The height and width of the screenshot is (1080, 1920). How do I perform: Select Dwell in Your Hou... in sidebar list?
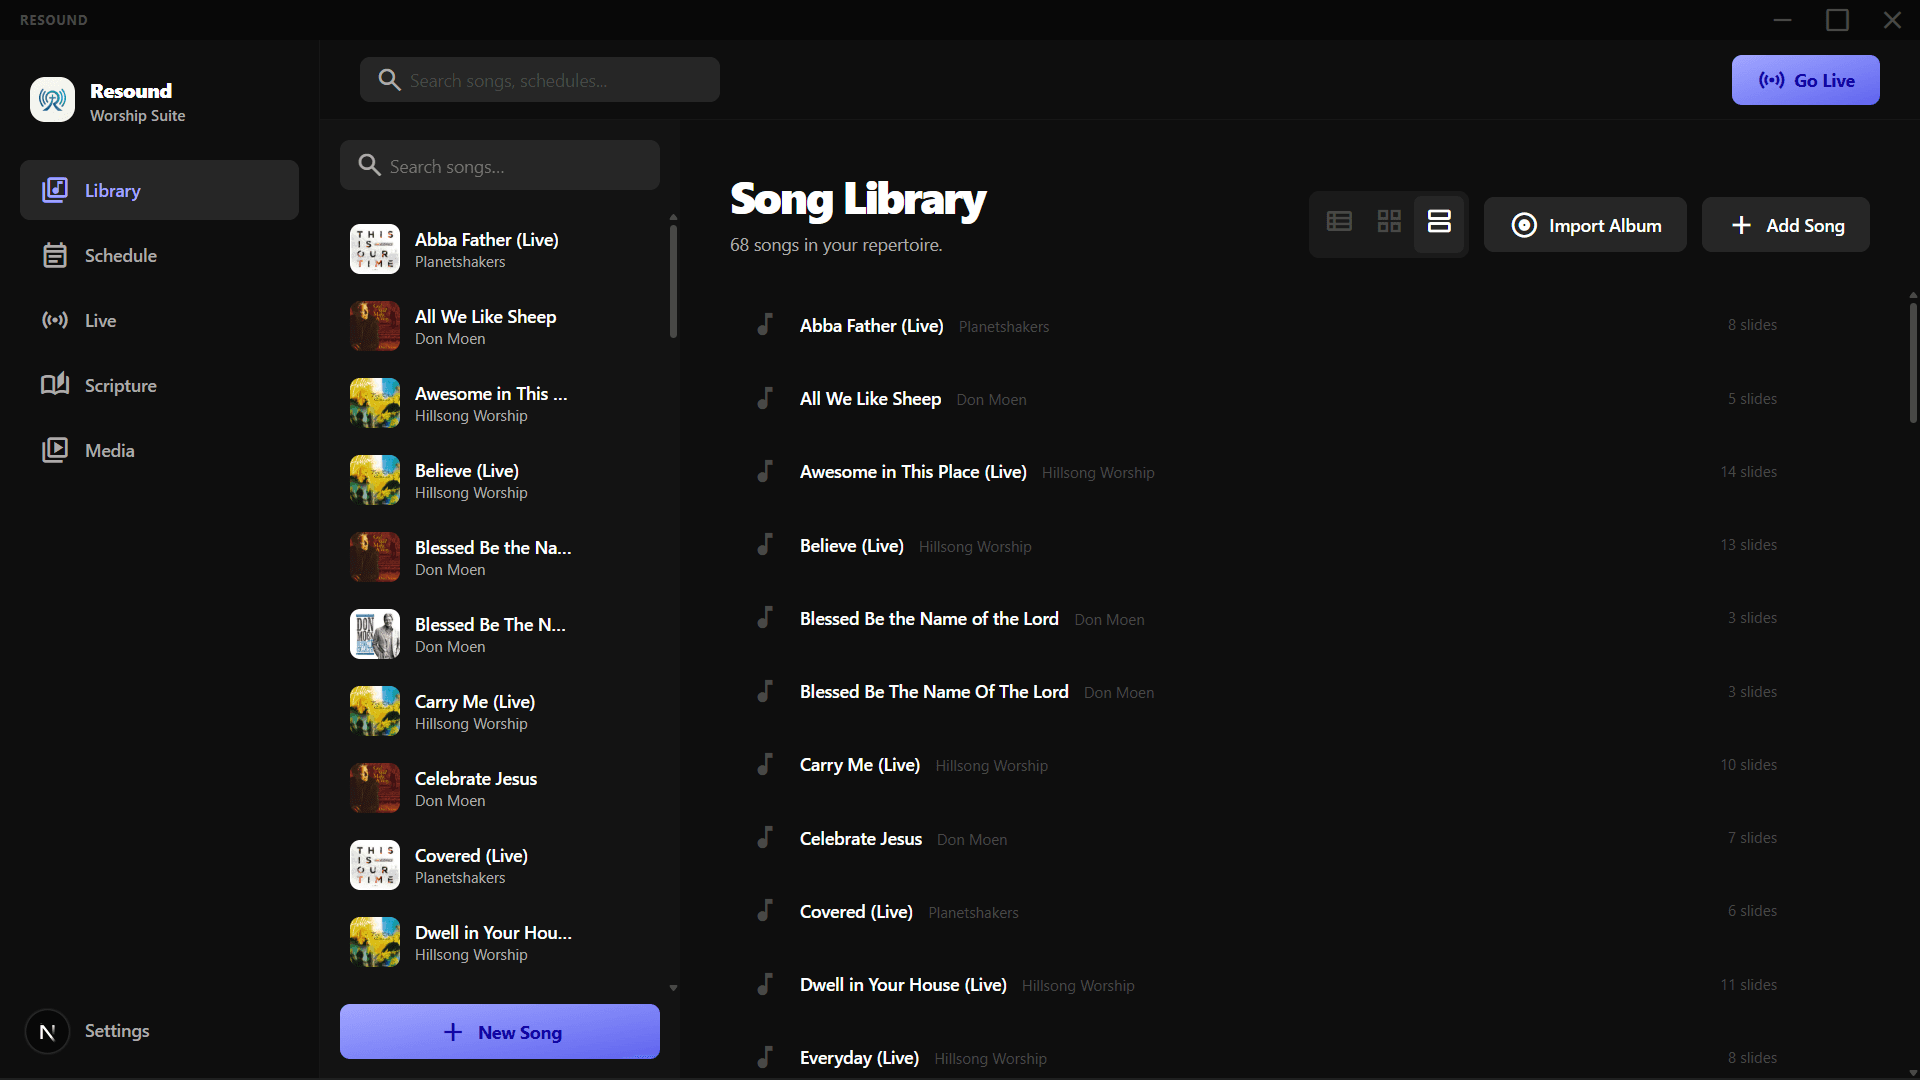499,942
